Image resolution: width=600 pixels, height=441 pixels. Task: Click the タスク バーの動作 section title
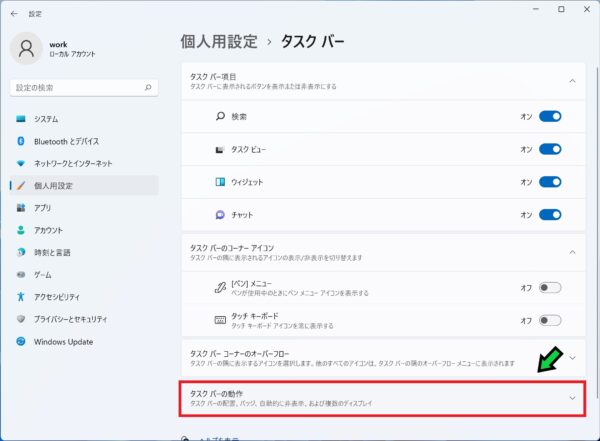[x=216, y=394]
